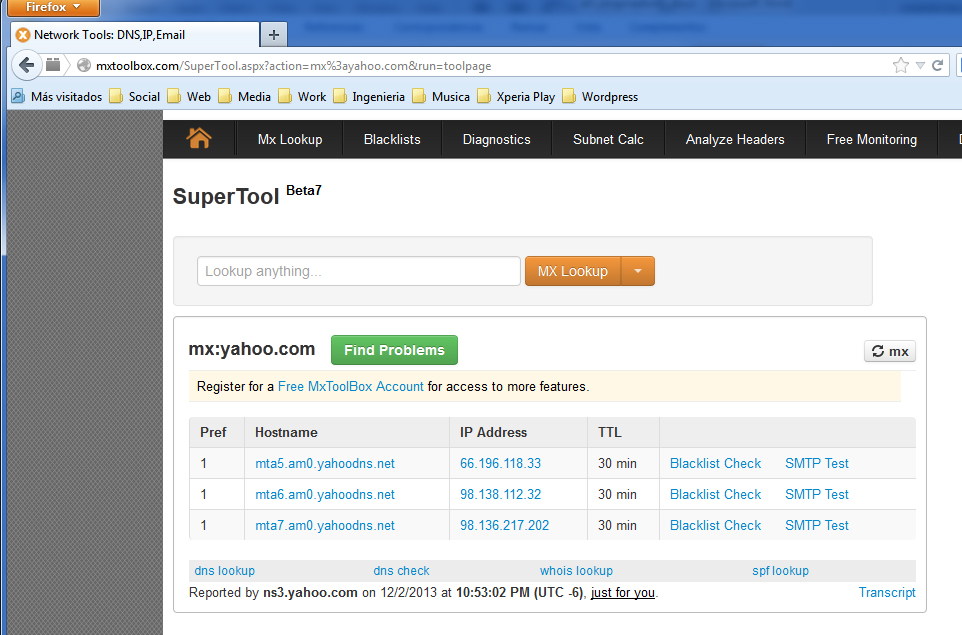Screen dimensions: 962x635
Task: Open the Social bookmark folder
Action: pos(134,96)
